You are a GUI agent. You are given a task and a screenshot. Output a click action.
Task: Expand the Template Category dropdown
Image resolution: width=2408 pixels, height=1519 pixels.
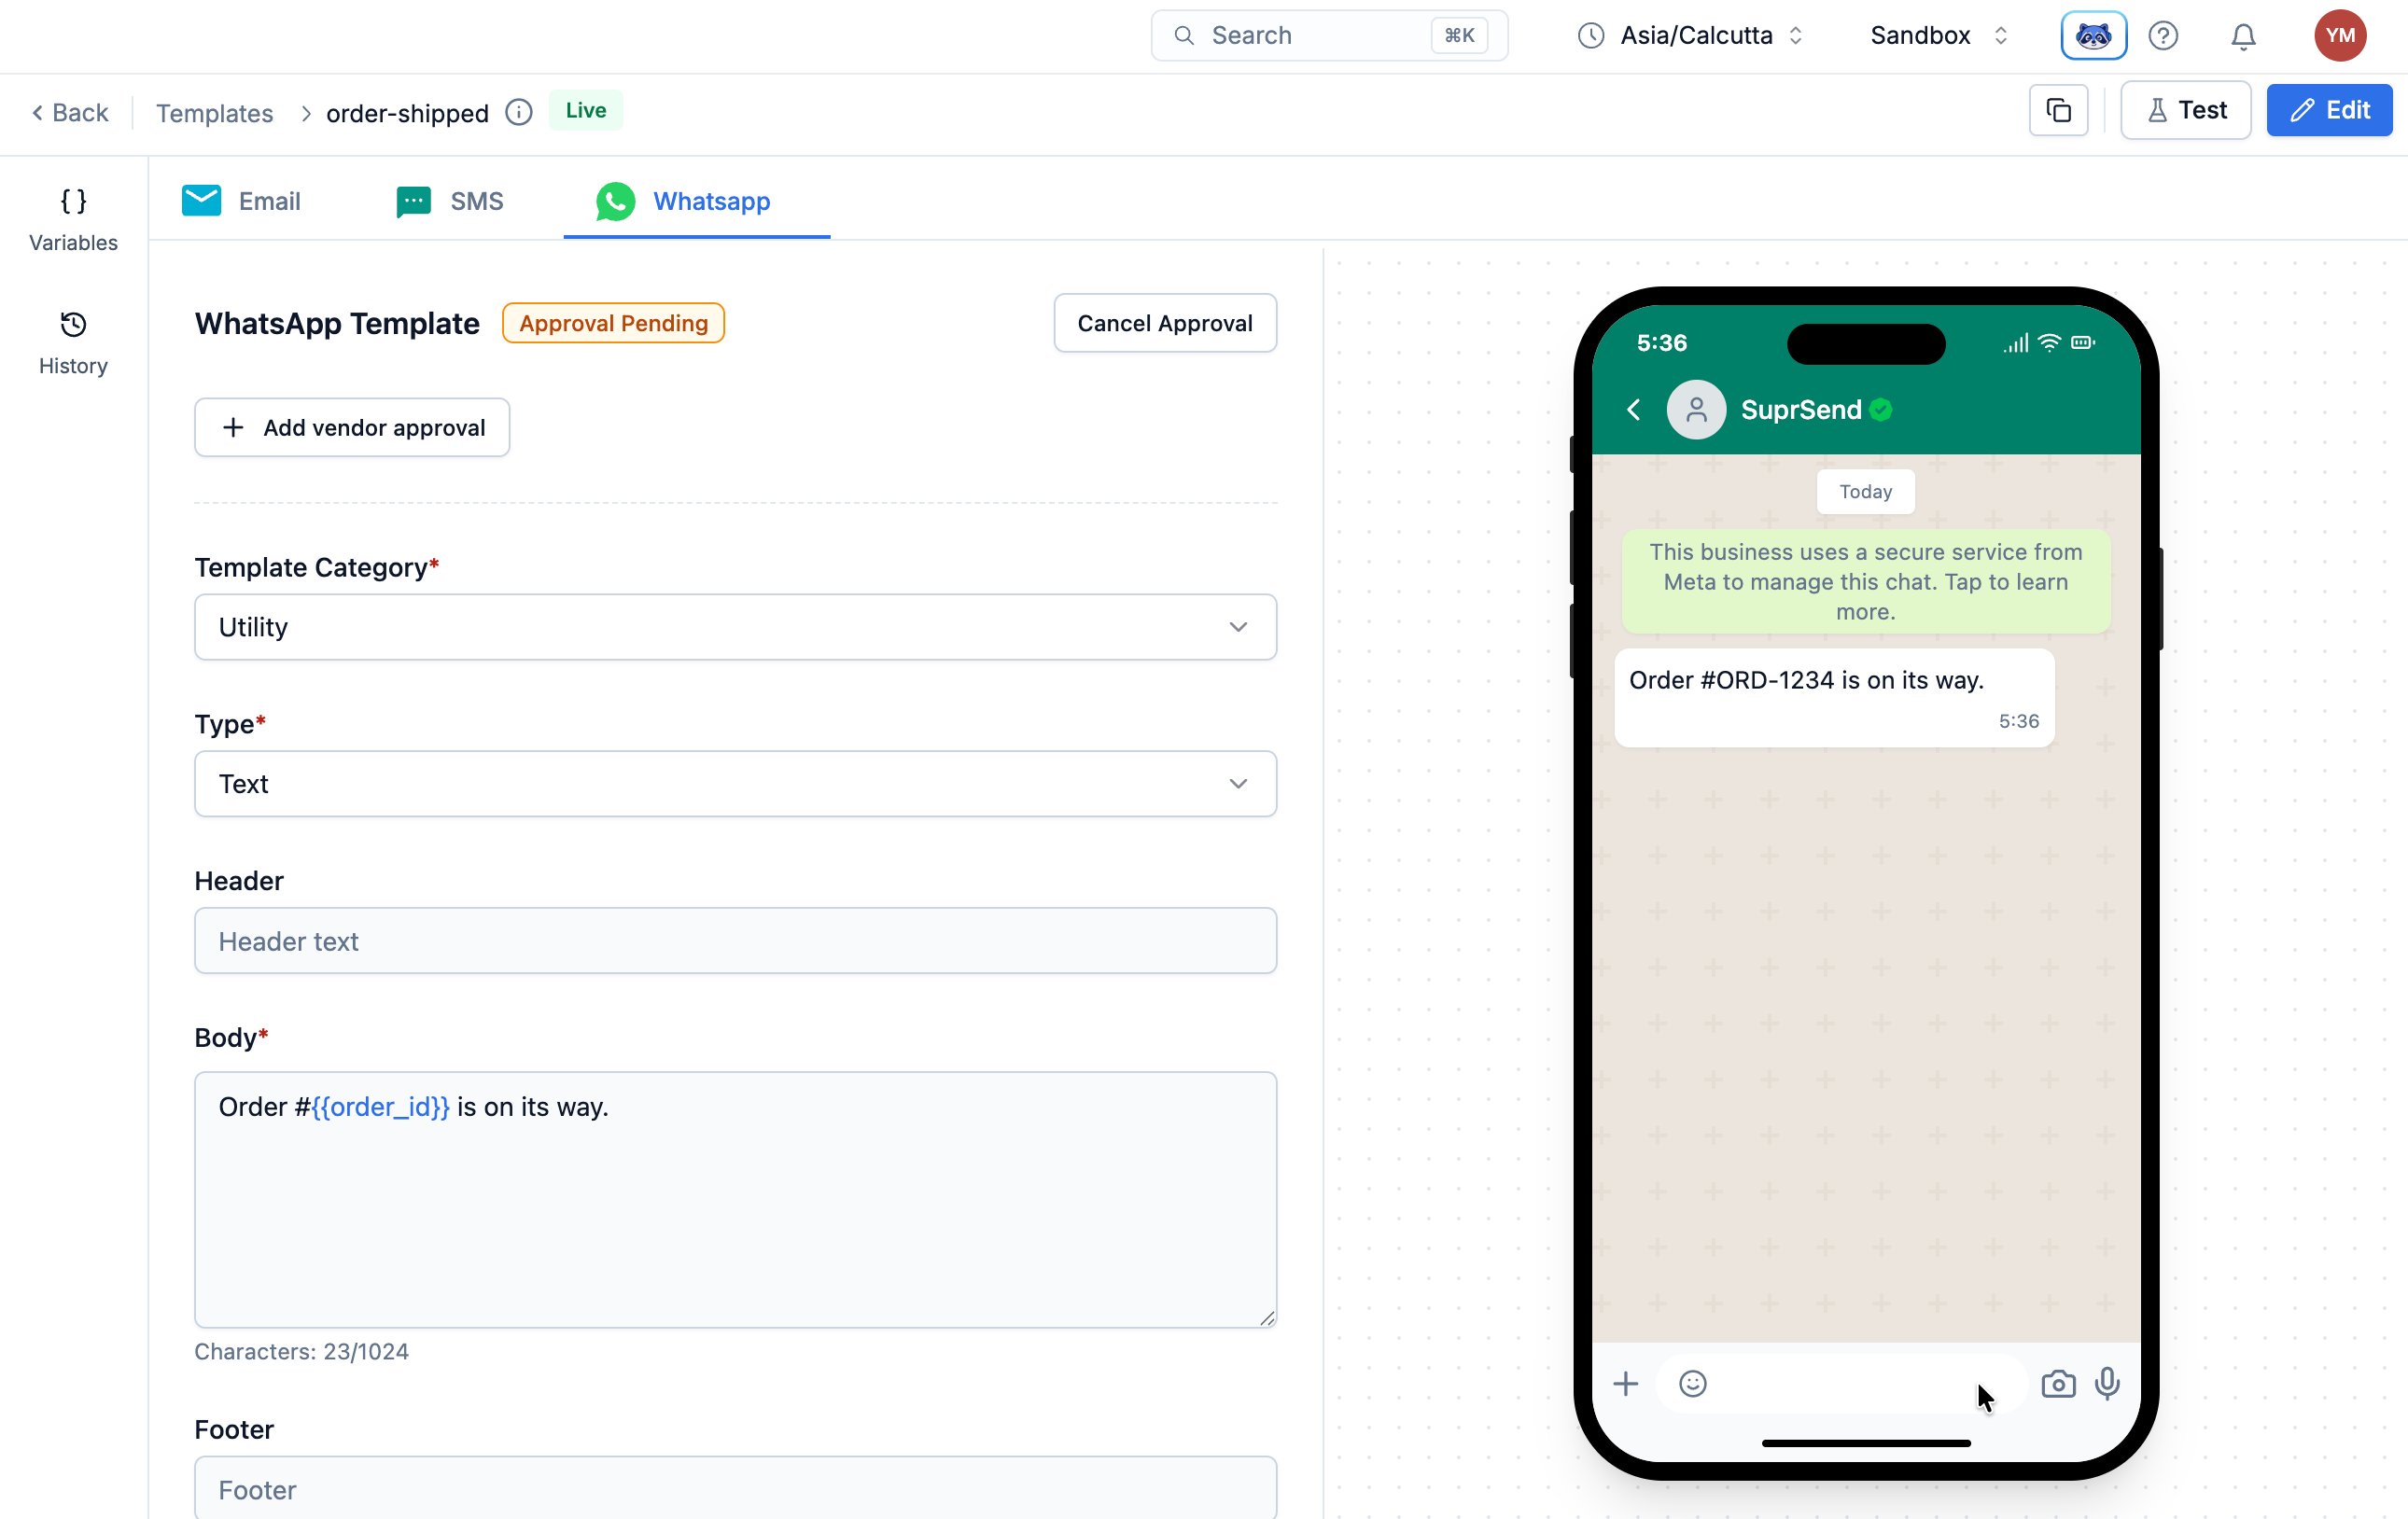pyautogui.click(x=735, y=627)
